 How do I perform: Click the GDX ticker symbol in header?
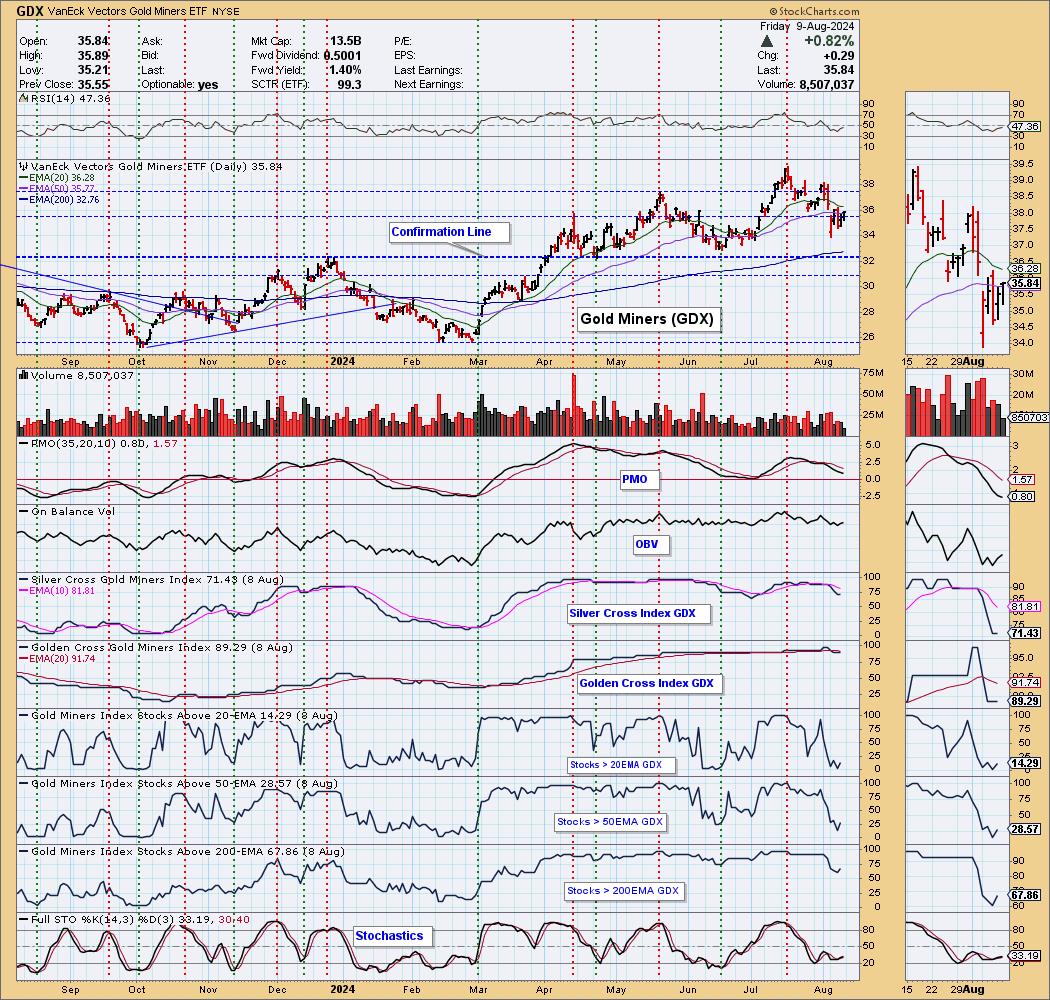pos(30,11)
